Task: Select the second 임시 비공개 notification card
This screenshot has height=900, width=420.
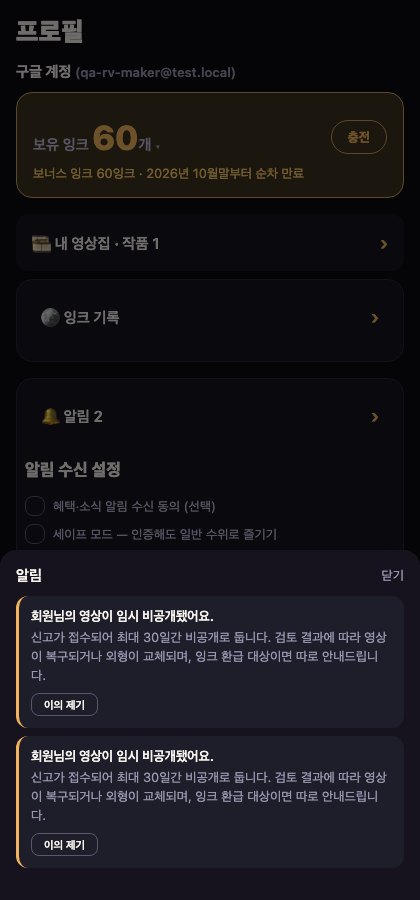Action: coord(210,802)
